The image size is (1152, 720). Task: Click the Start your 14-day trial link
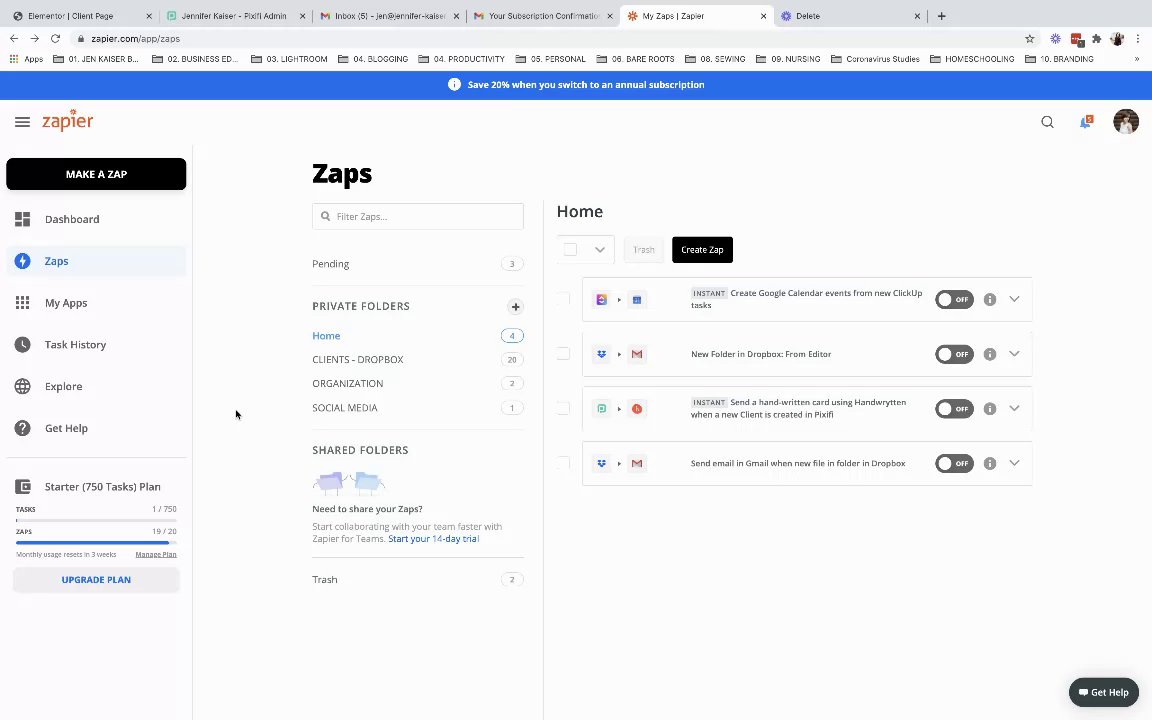click(x=433, y=539)
